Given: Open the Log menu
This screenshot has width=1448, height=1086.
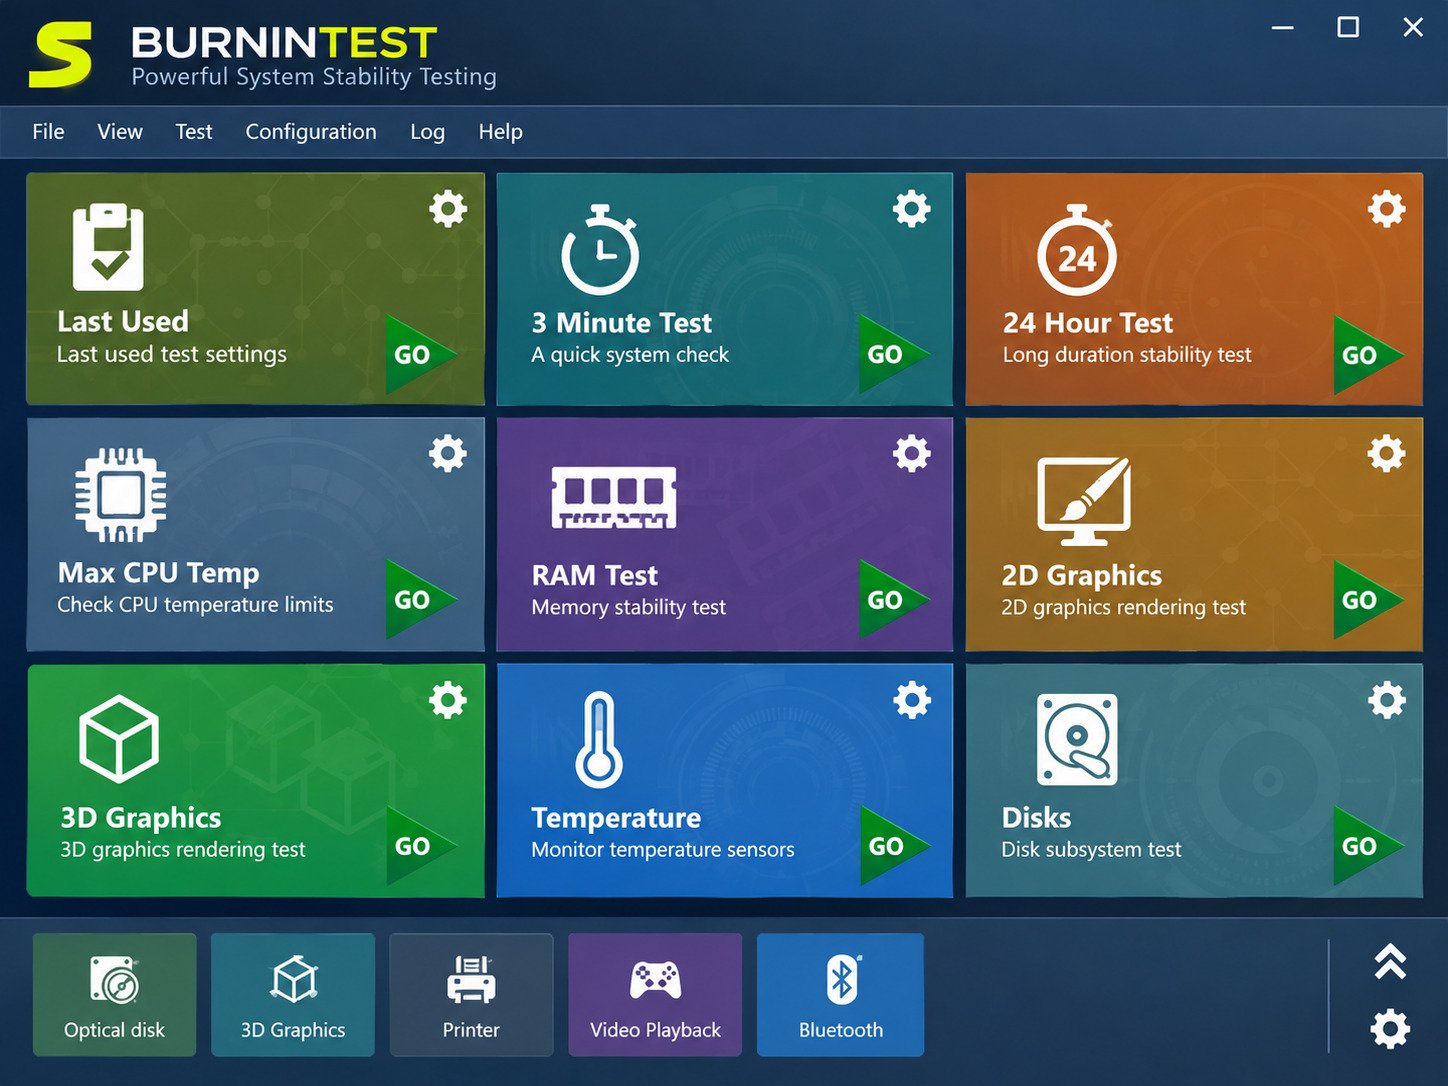Looking at the screenshot, I should pos(427,132).
